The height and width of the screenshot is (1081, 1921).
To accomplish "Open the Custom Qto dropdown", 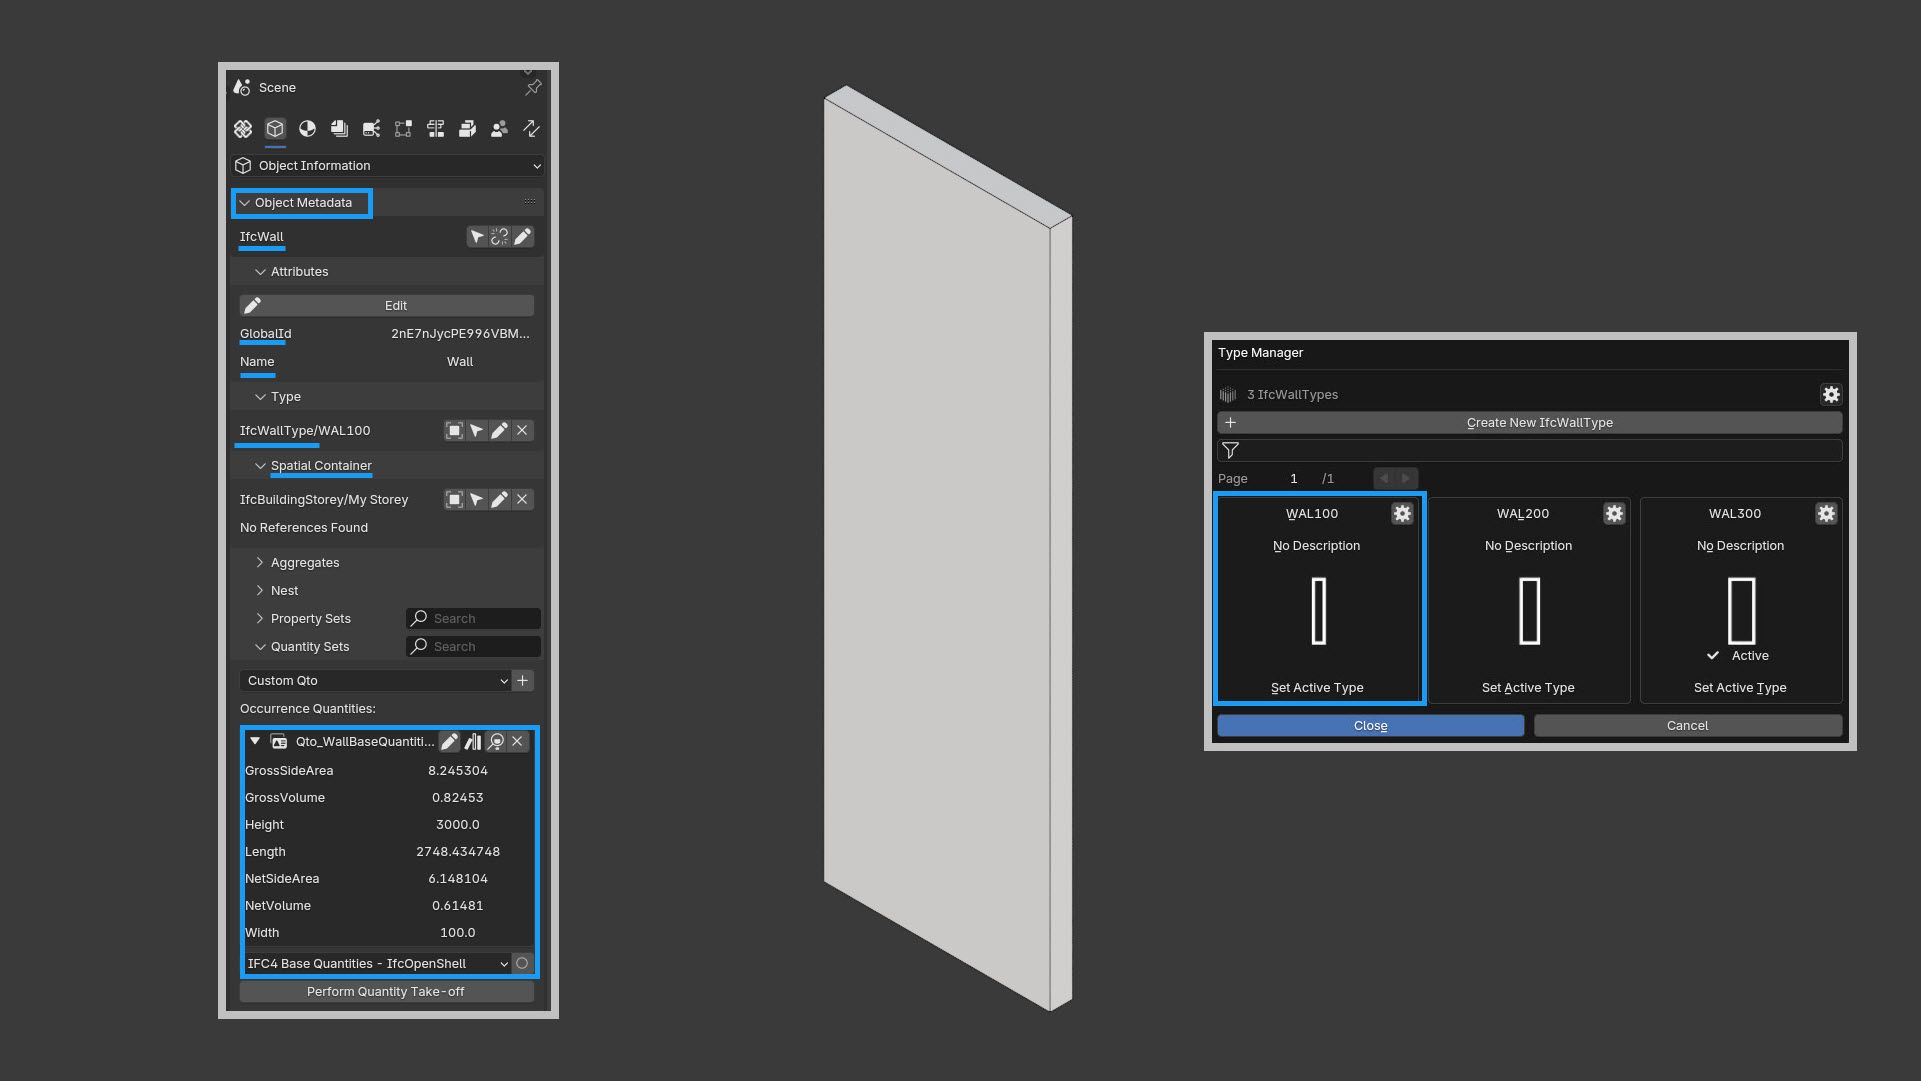I will click(375, 681).
